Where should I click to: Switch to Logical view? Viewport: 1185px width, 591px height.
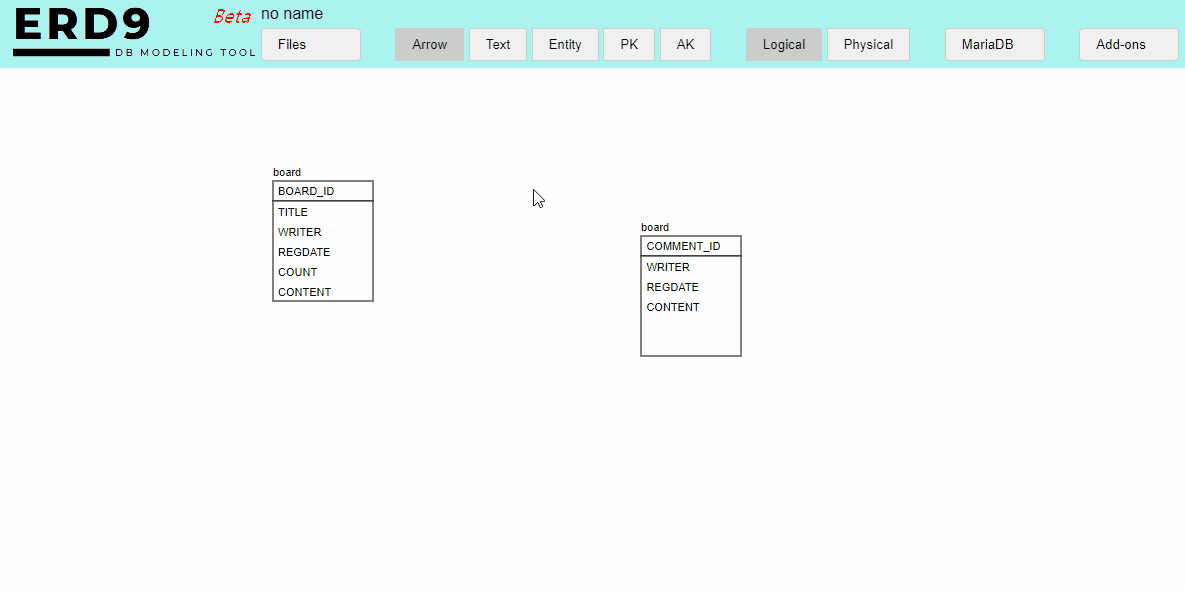click(x=783, y=45)
